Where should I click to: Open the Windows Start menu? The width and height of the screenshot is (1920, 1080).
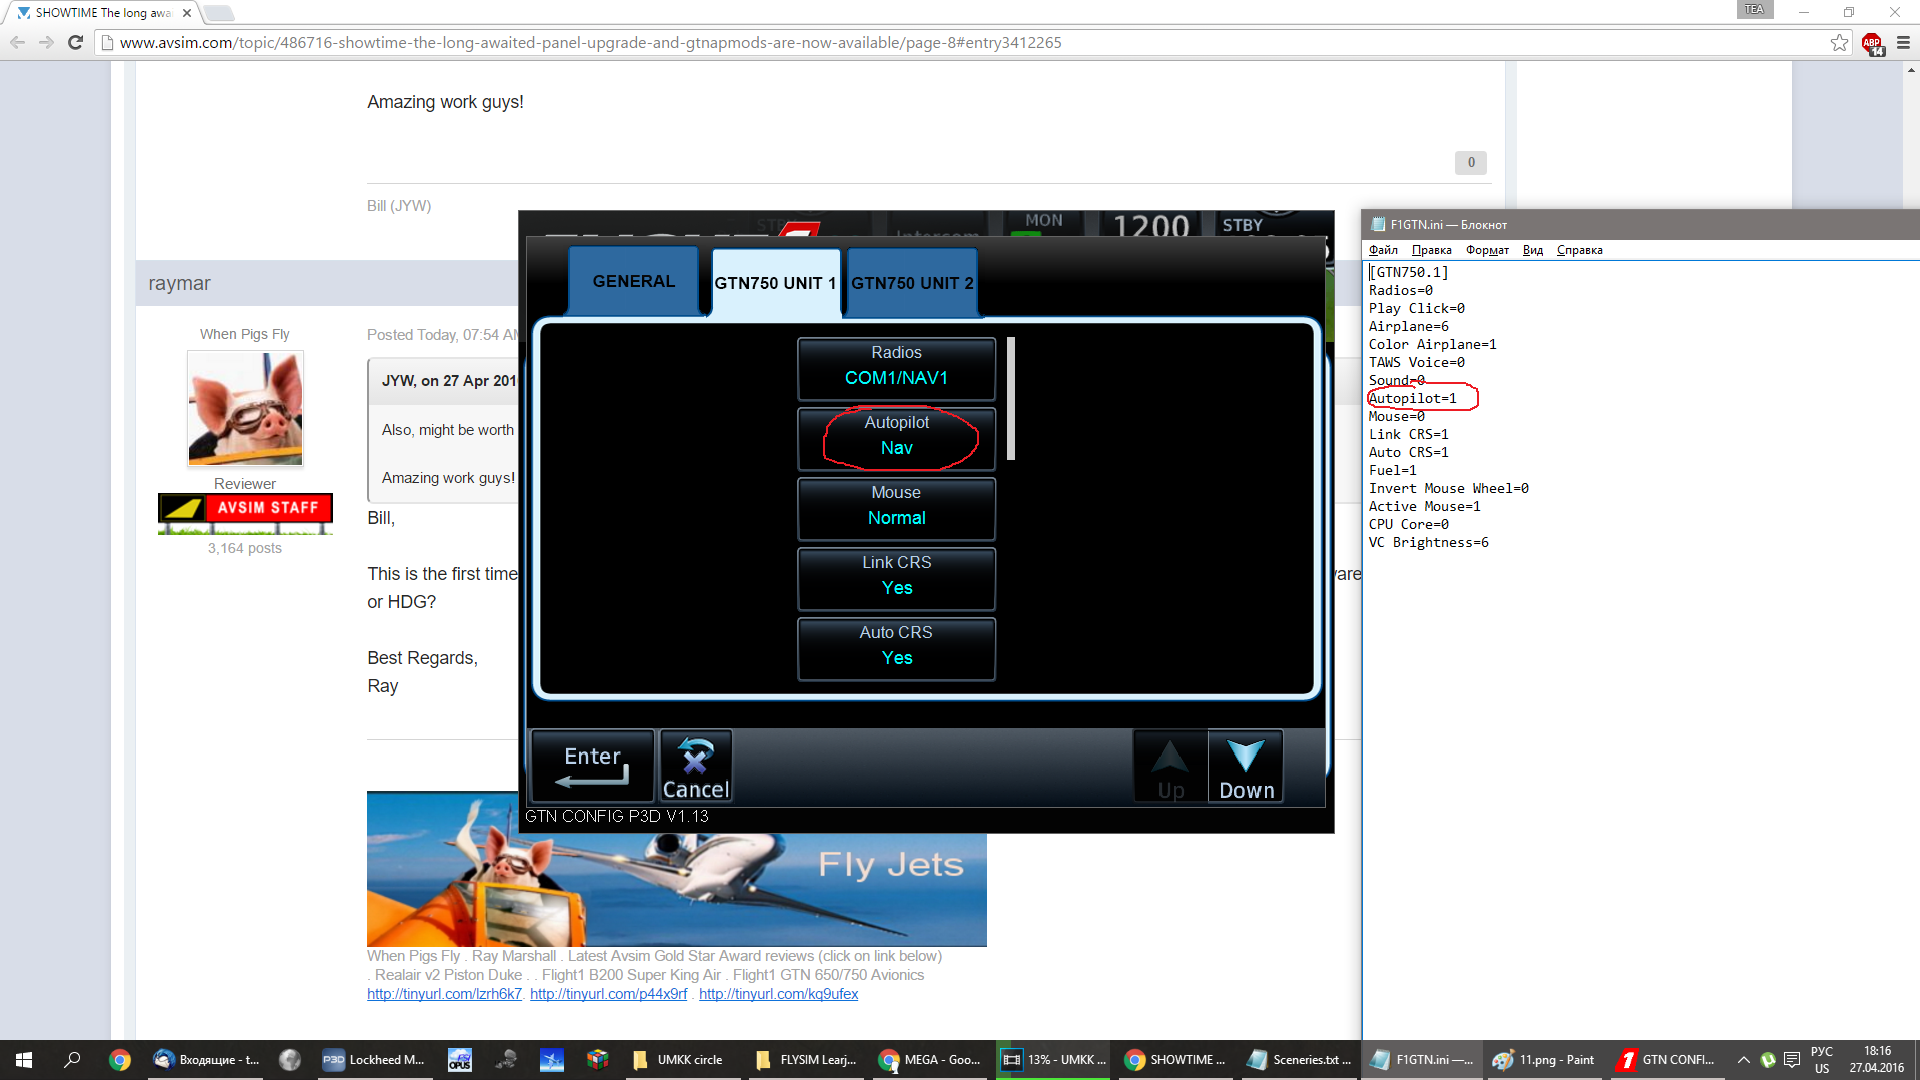[24, 1060]
